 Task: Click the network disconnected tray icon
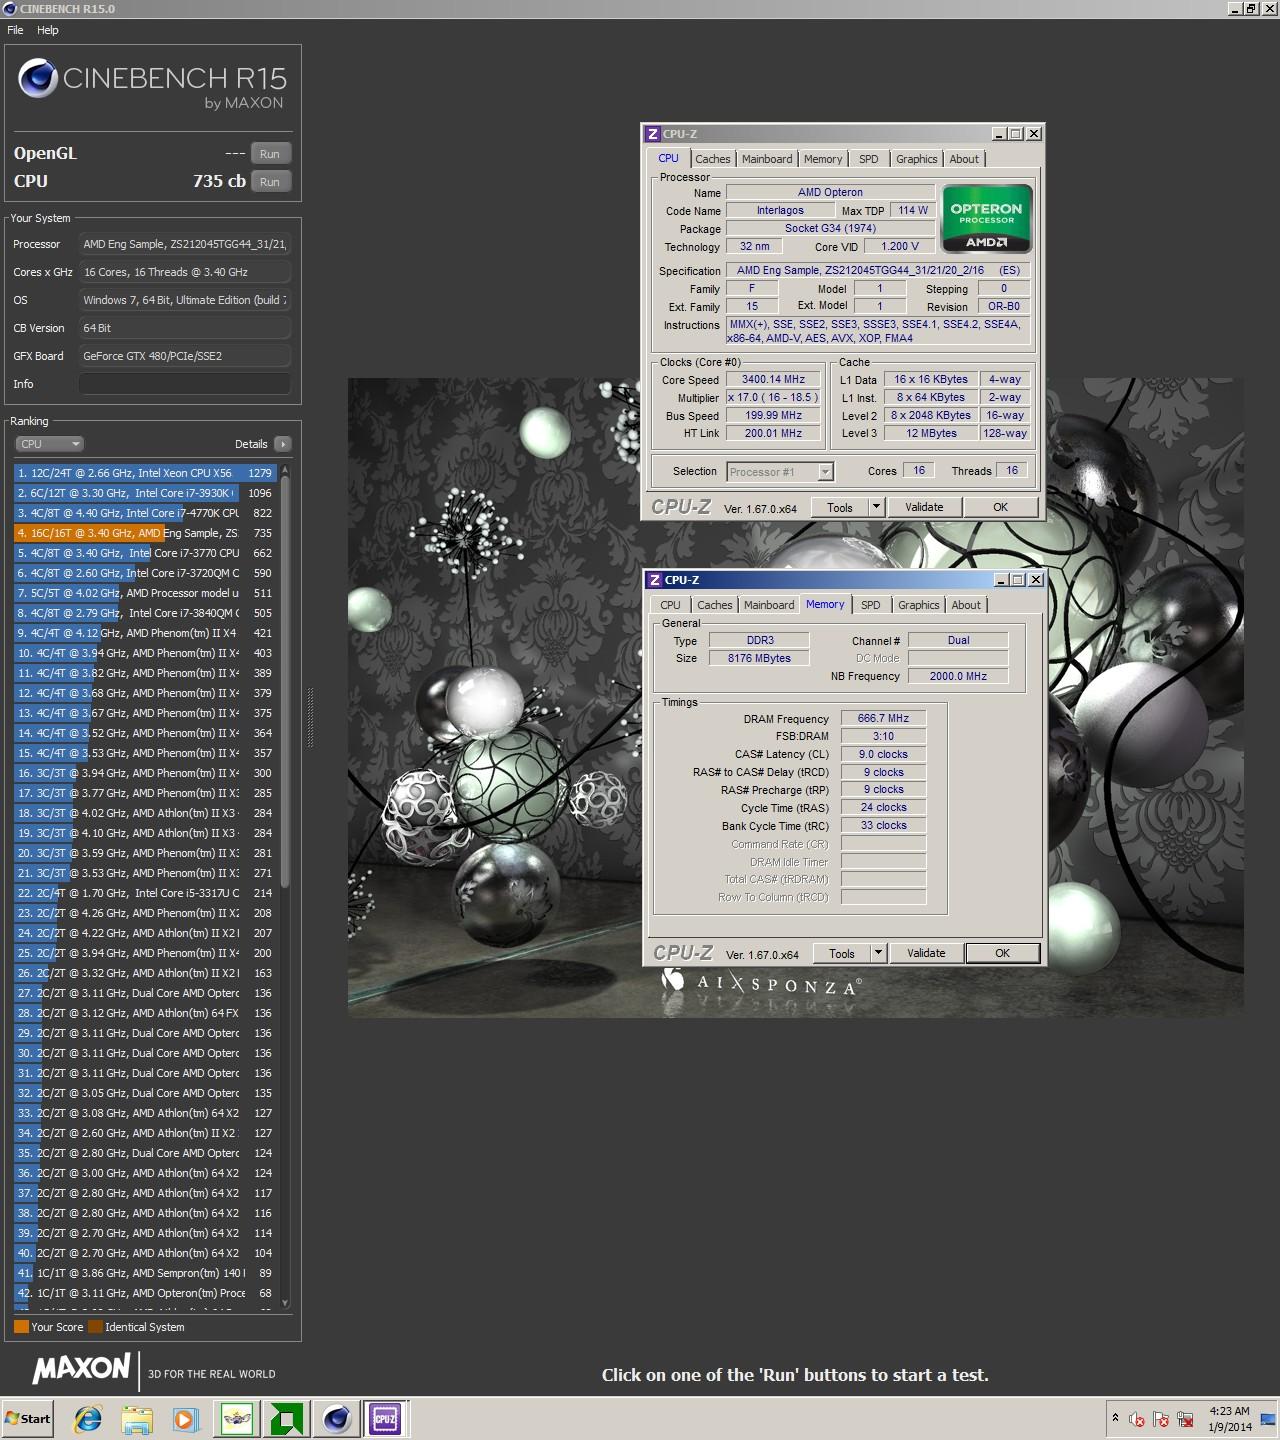click(1185, 1419)
